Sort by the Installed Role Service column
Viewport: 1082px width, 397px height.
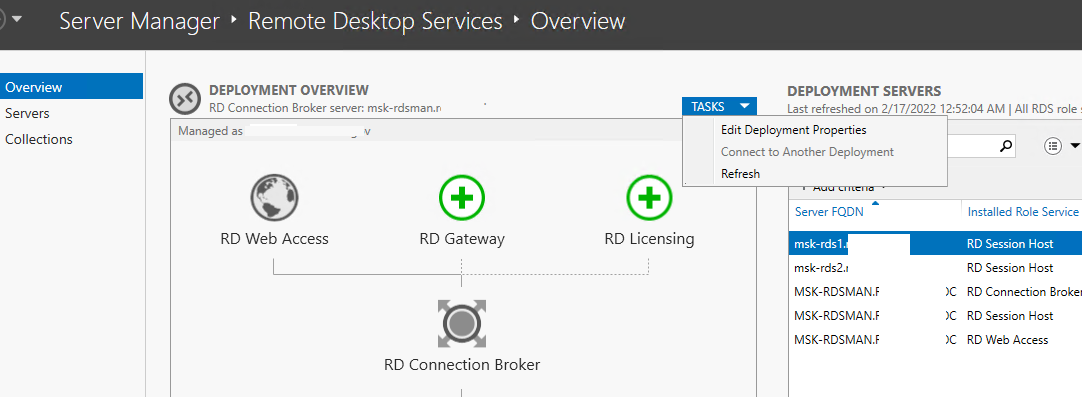(x=1023, y=212)
